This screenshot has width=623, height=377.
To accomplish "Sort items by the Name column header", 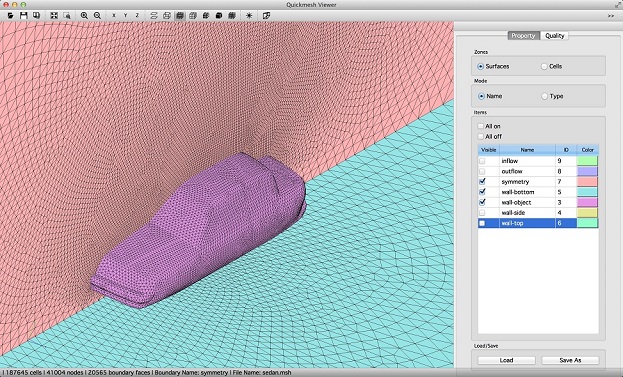I will pos(527,150).
